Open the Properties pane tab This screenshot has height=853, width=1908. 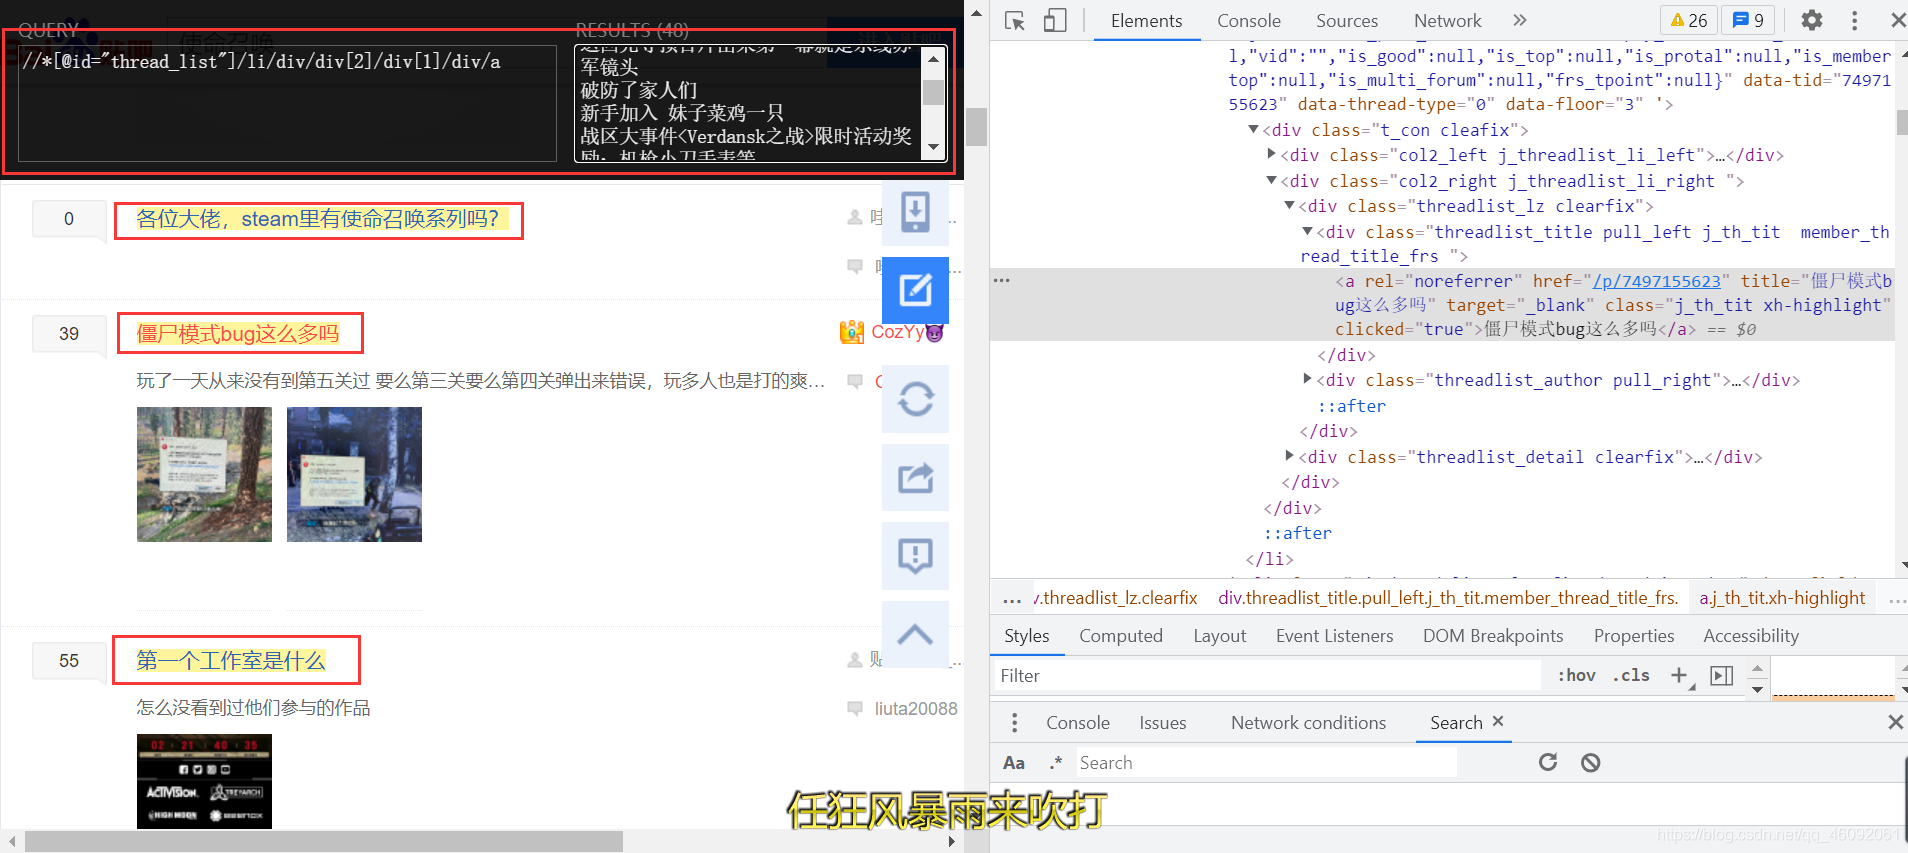(x=1634, y=636)
